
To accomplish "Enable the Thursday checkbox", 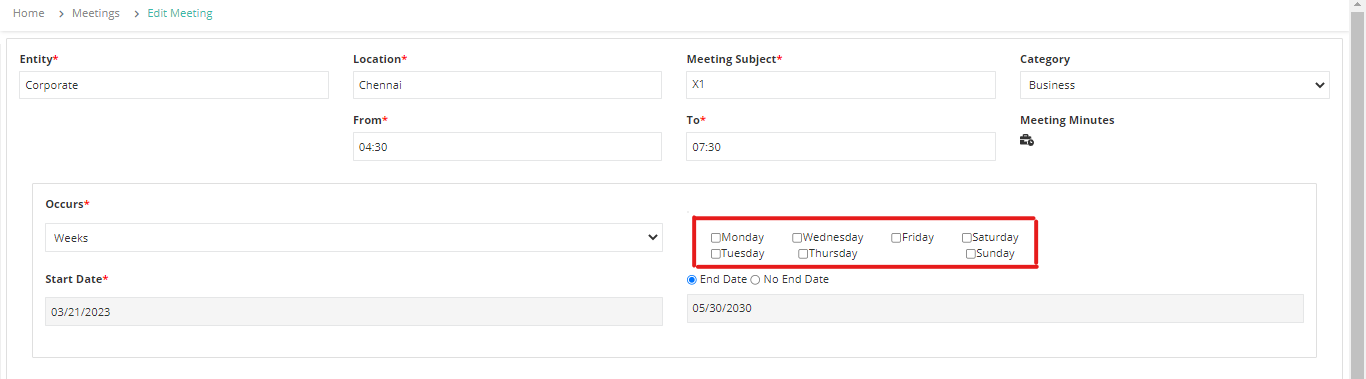I will 803,254.
